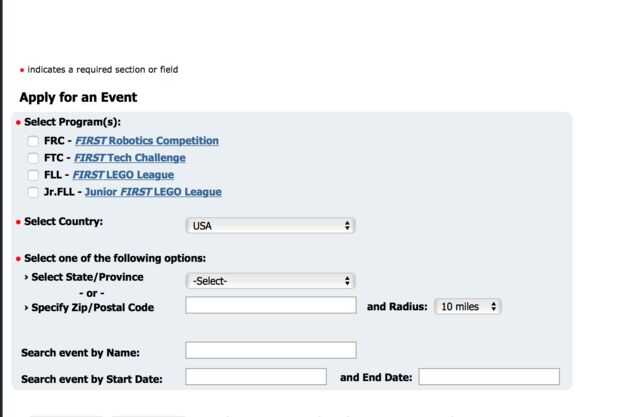This screenshot has width=620, height=417.
Task: Click the End Date input box
Action: pyautogui.click(x=488, y=377)
